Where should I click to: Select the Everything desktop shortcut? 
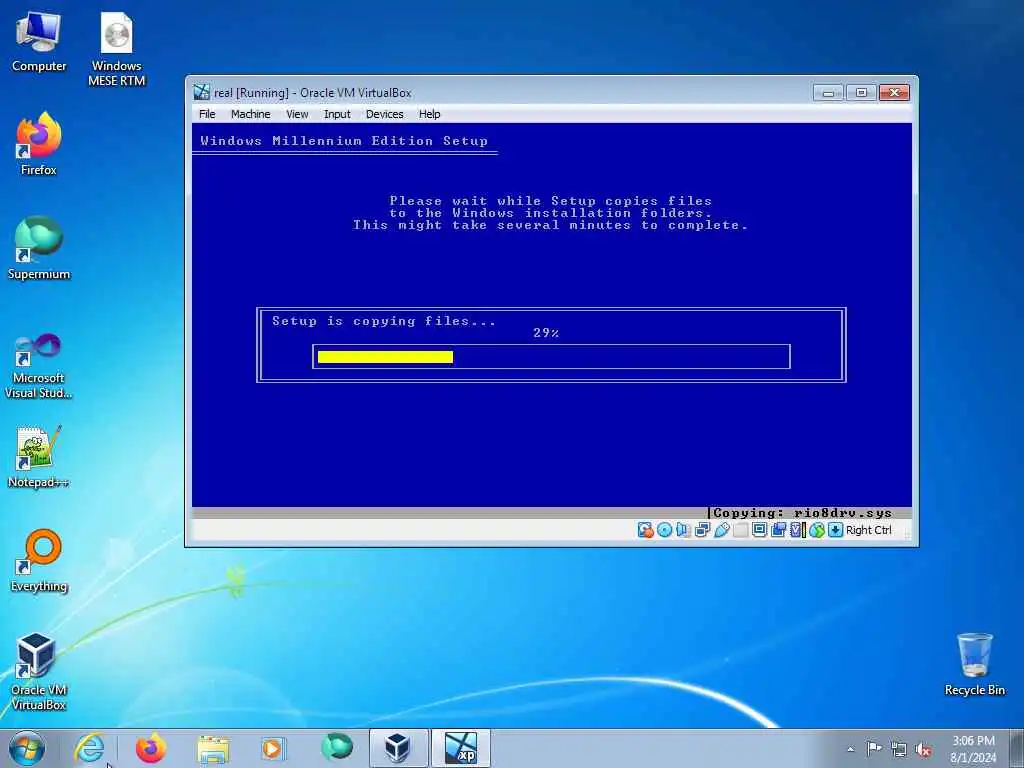click(x=39, y=560)
